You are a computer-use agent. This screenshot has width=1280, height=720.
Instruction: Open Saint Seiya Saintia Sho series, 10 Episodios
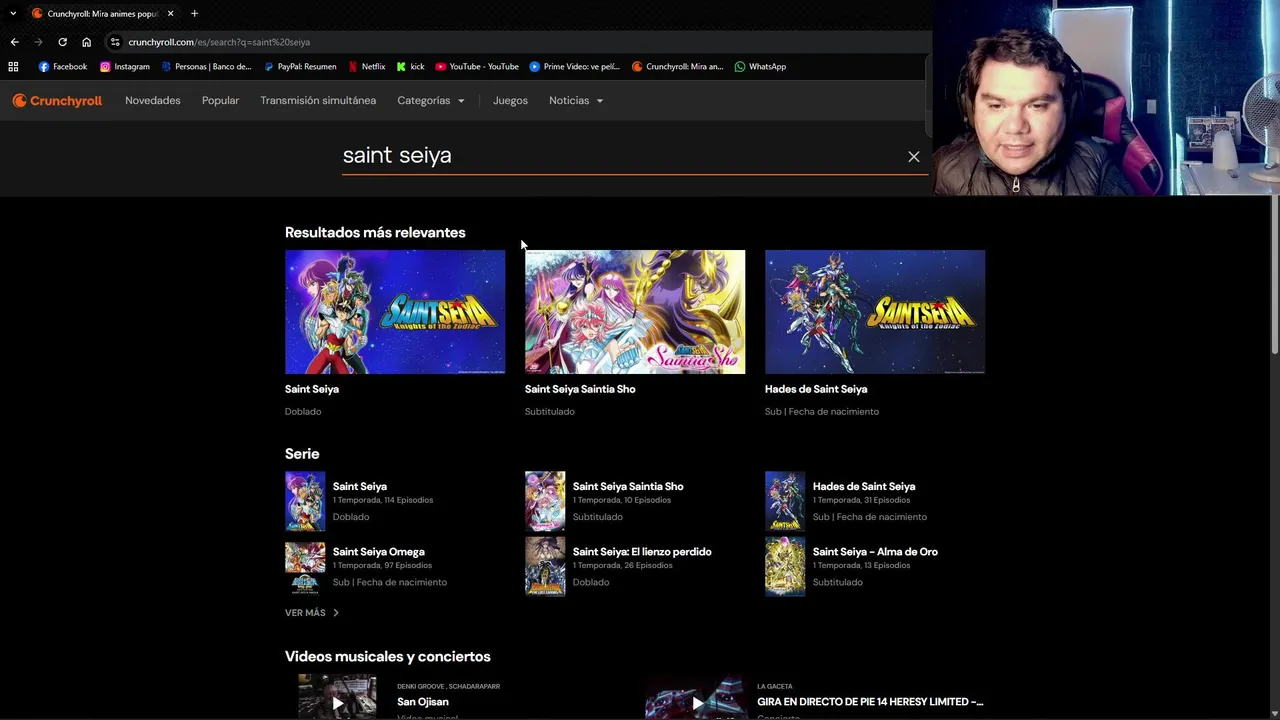click(x=635, y=501)
